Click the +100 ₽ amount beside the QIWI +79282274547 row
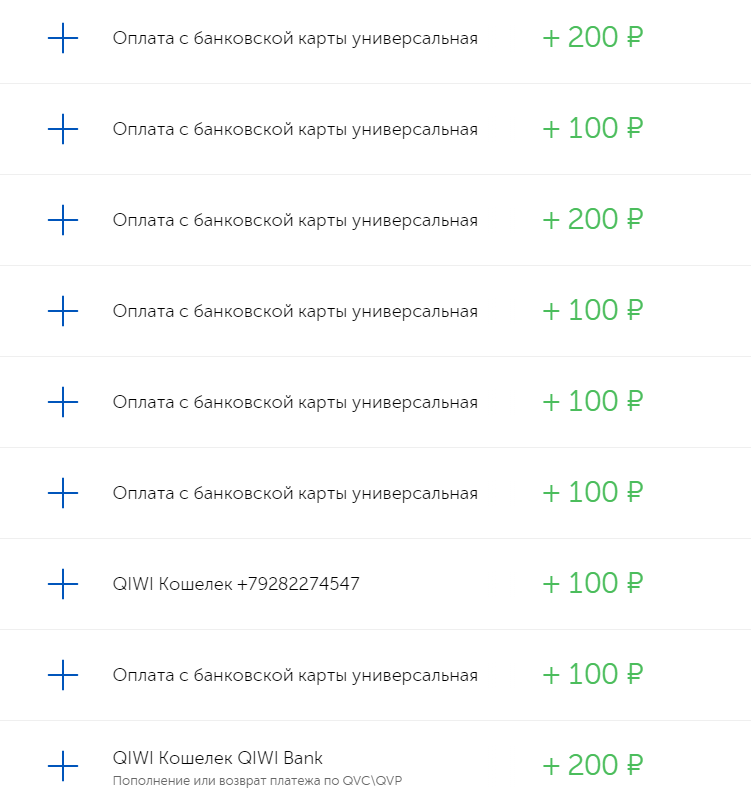 tap(592, 584)
